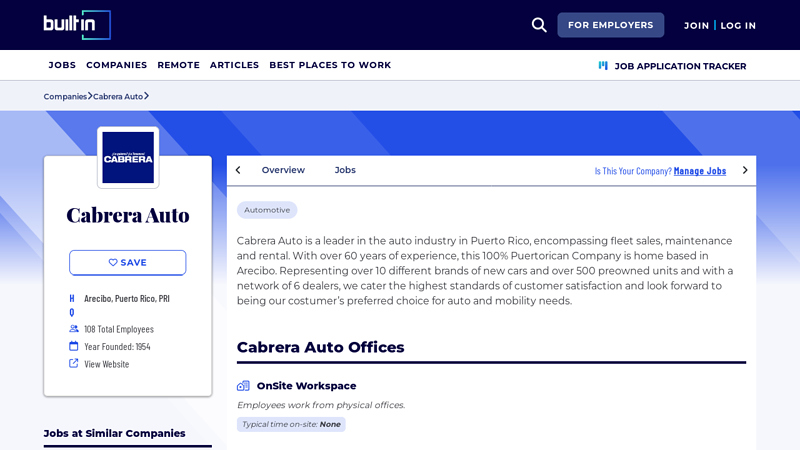Click the OnSite Workspace heading
800x450 pixels.
(306, 386)
